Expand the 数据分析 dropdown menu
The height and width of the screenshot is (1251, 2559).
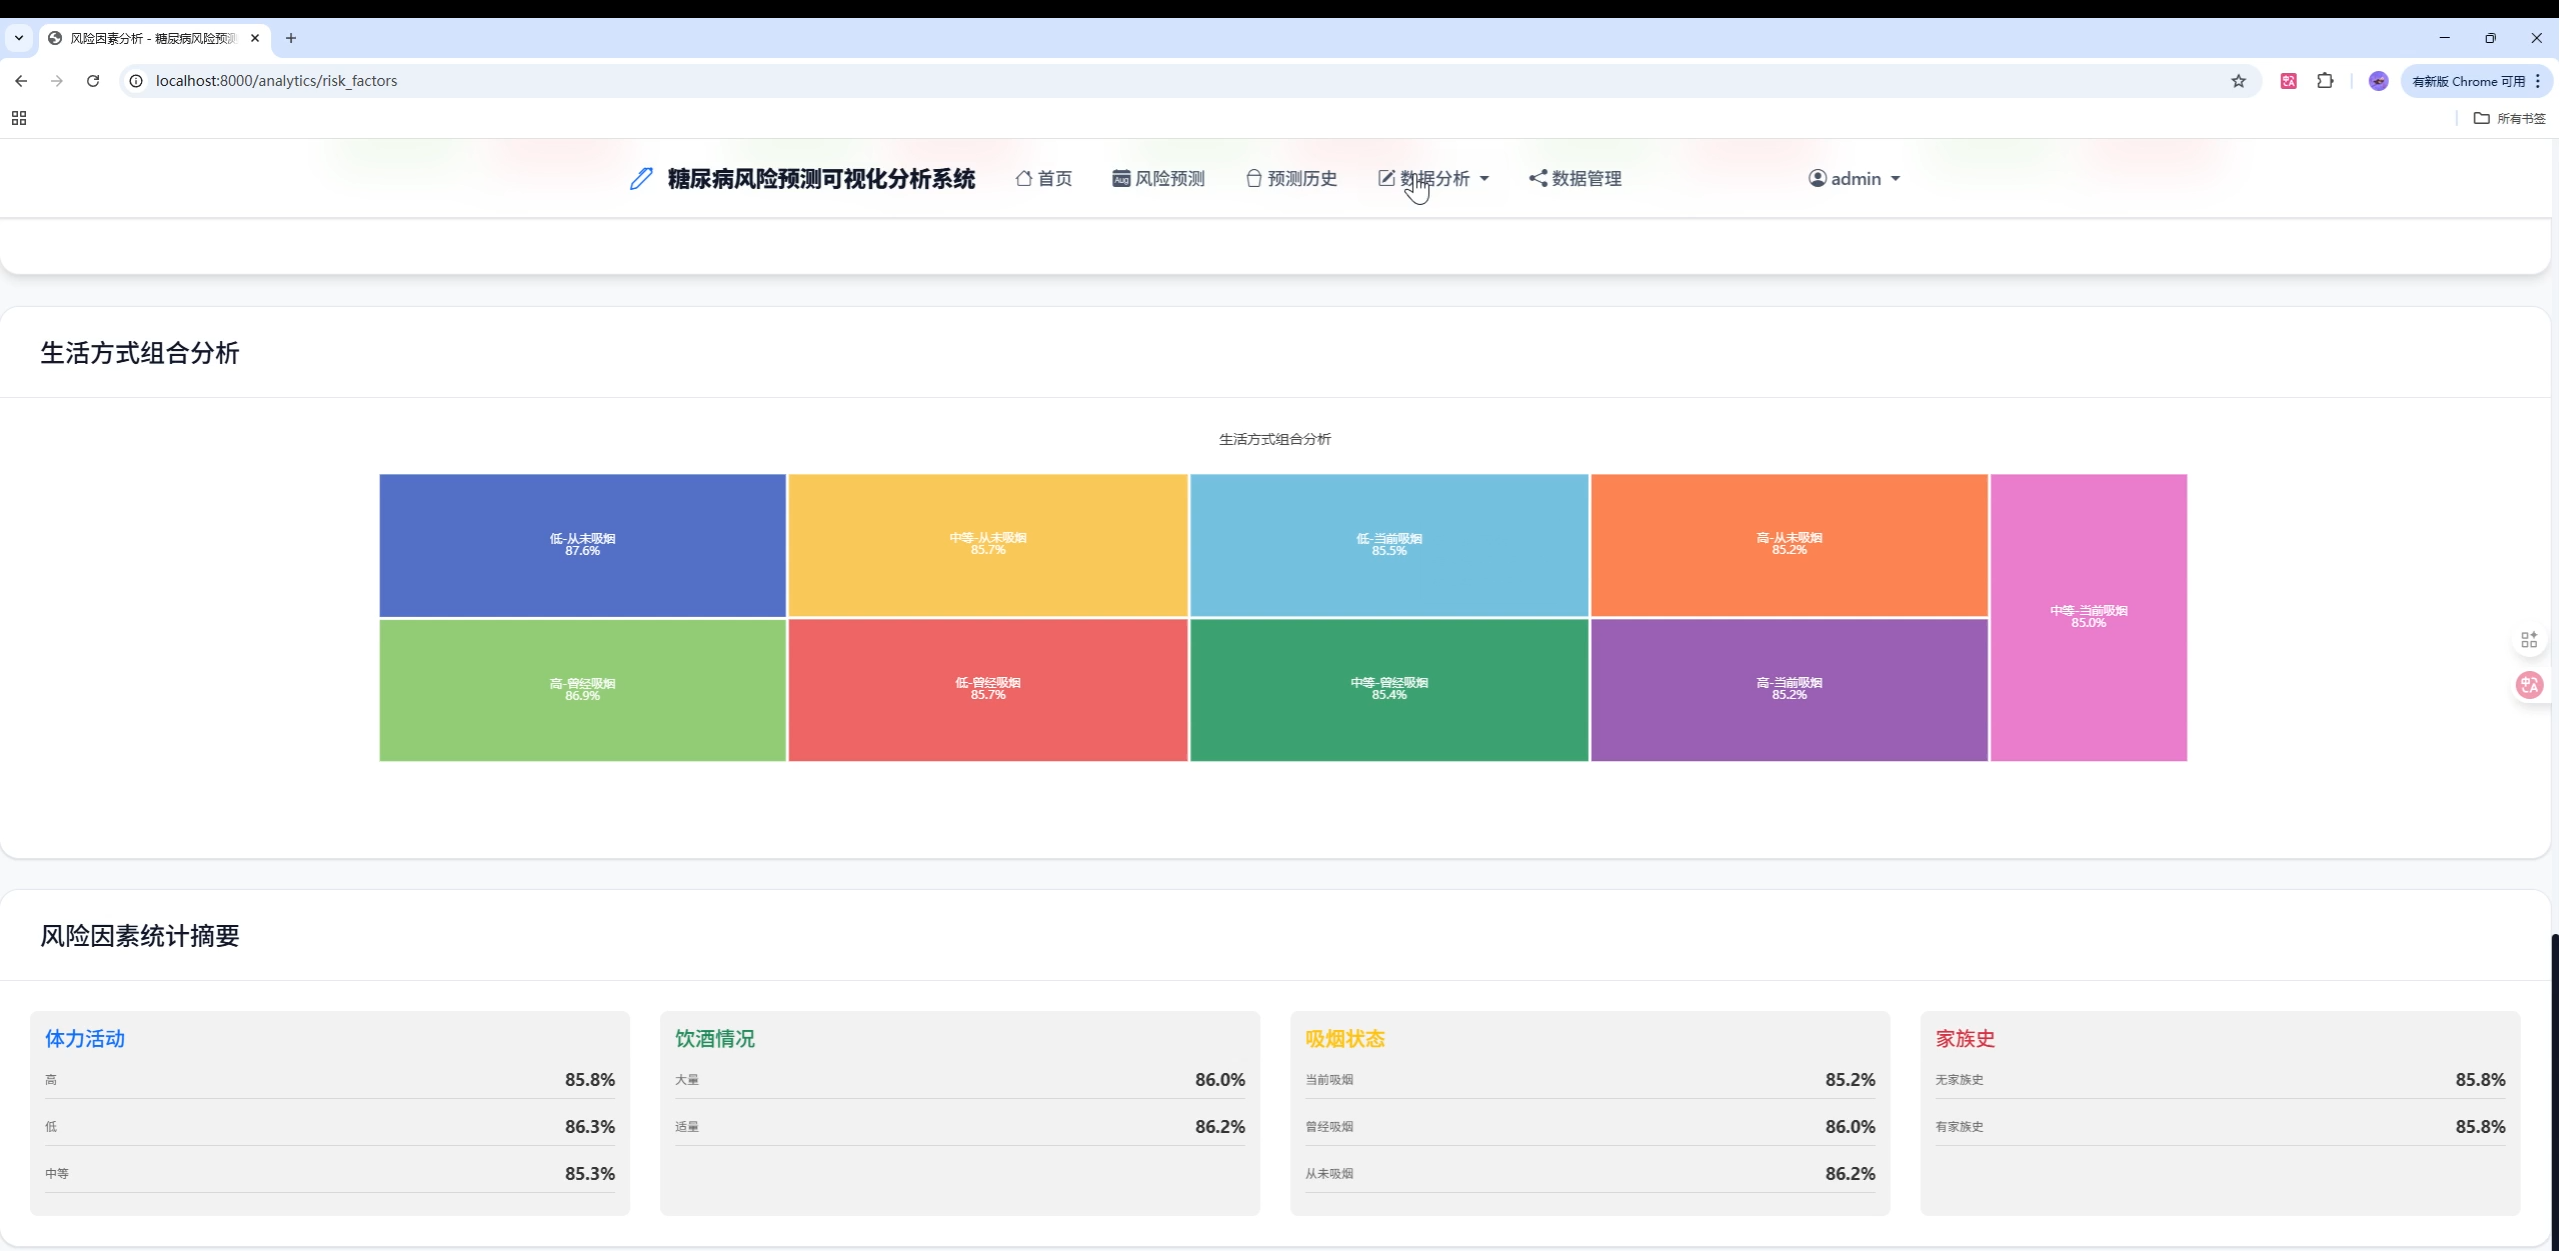point(1434,179)
